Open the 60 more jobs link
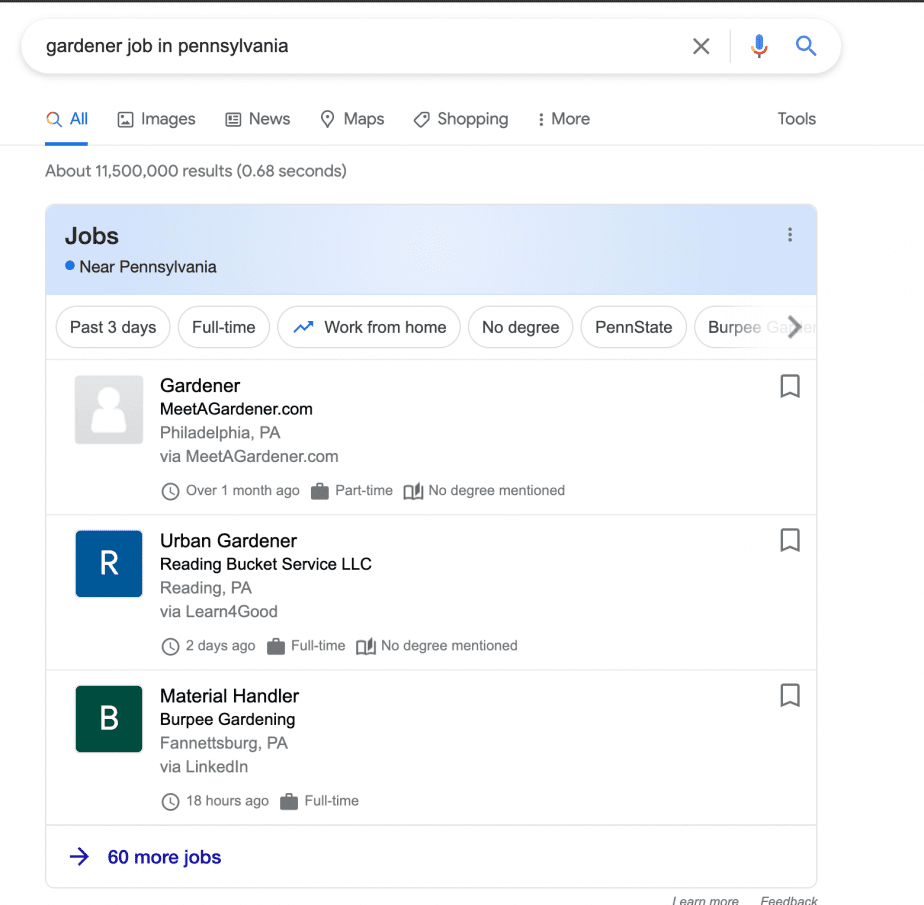This screenshot has width=924, height=905. pos(164,857)
